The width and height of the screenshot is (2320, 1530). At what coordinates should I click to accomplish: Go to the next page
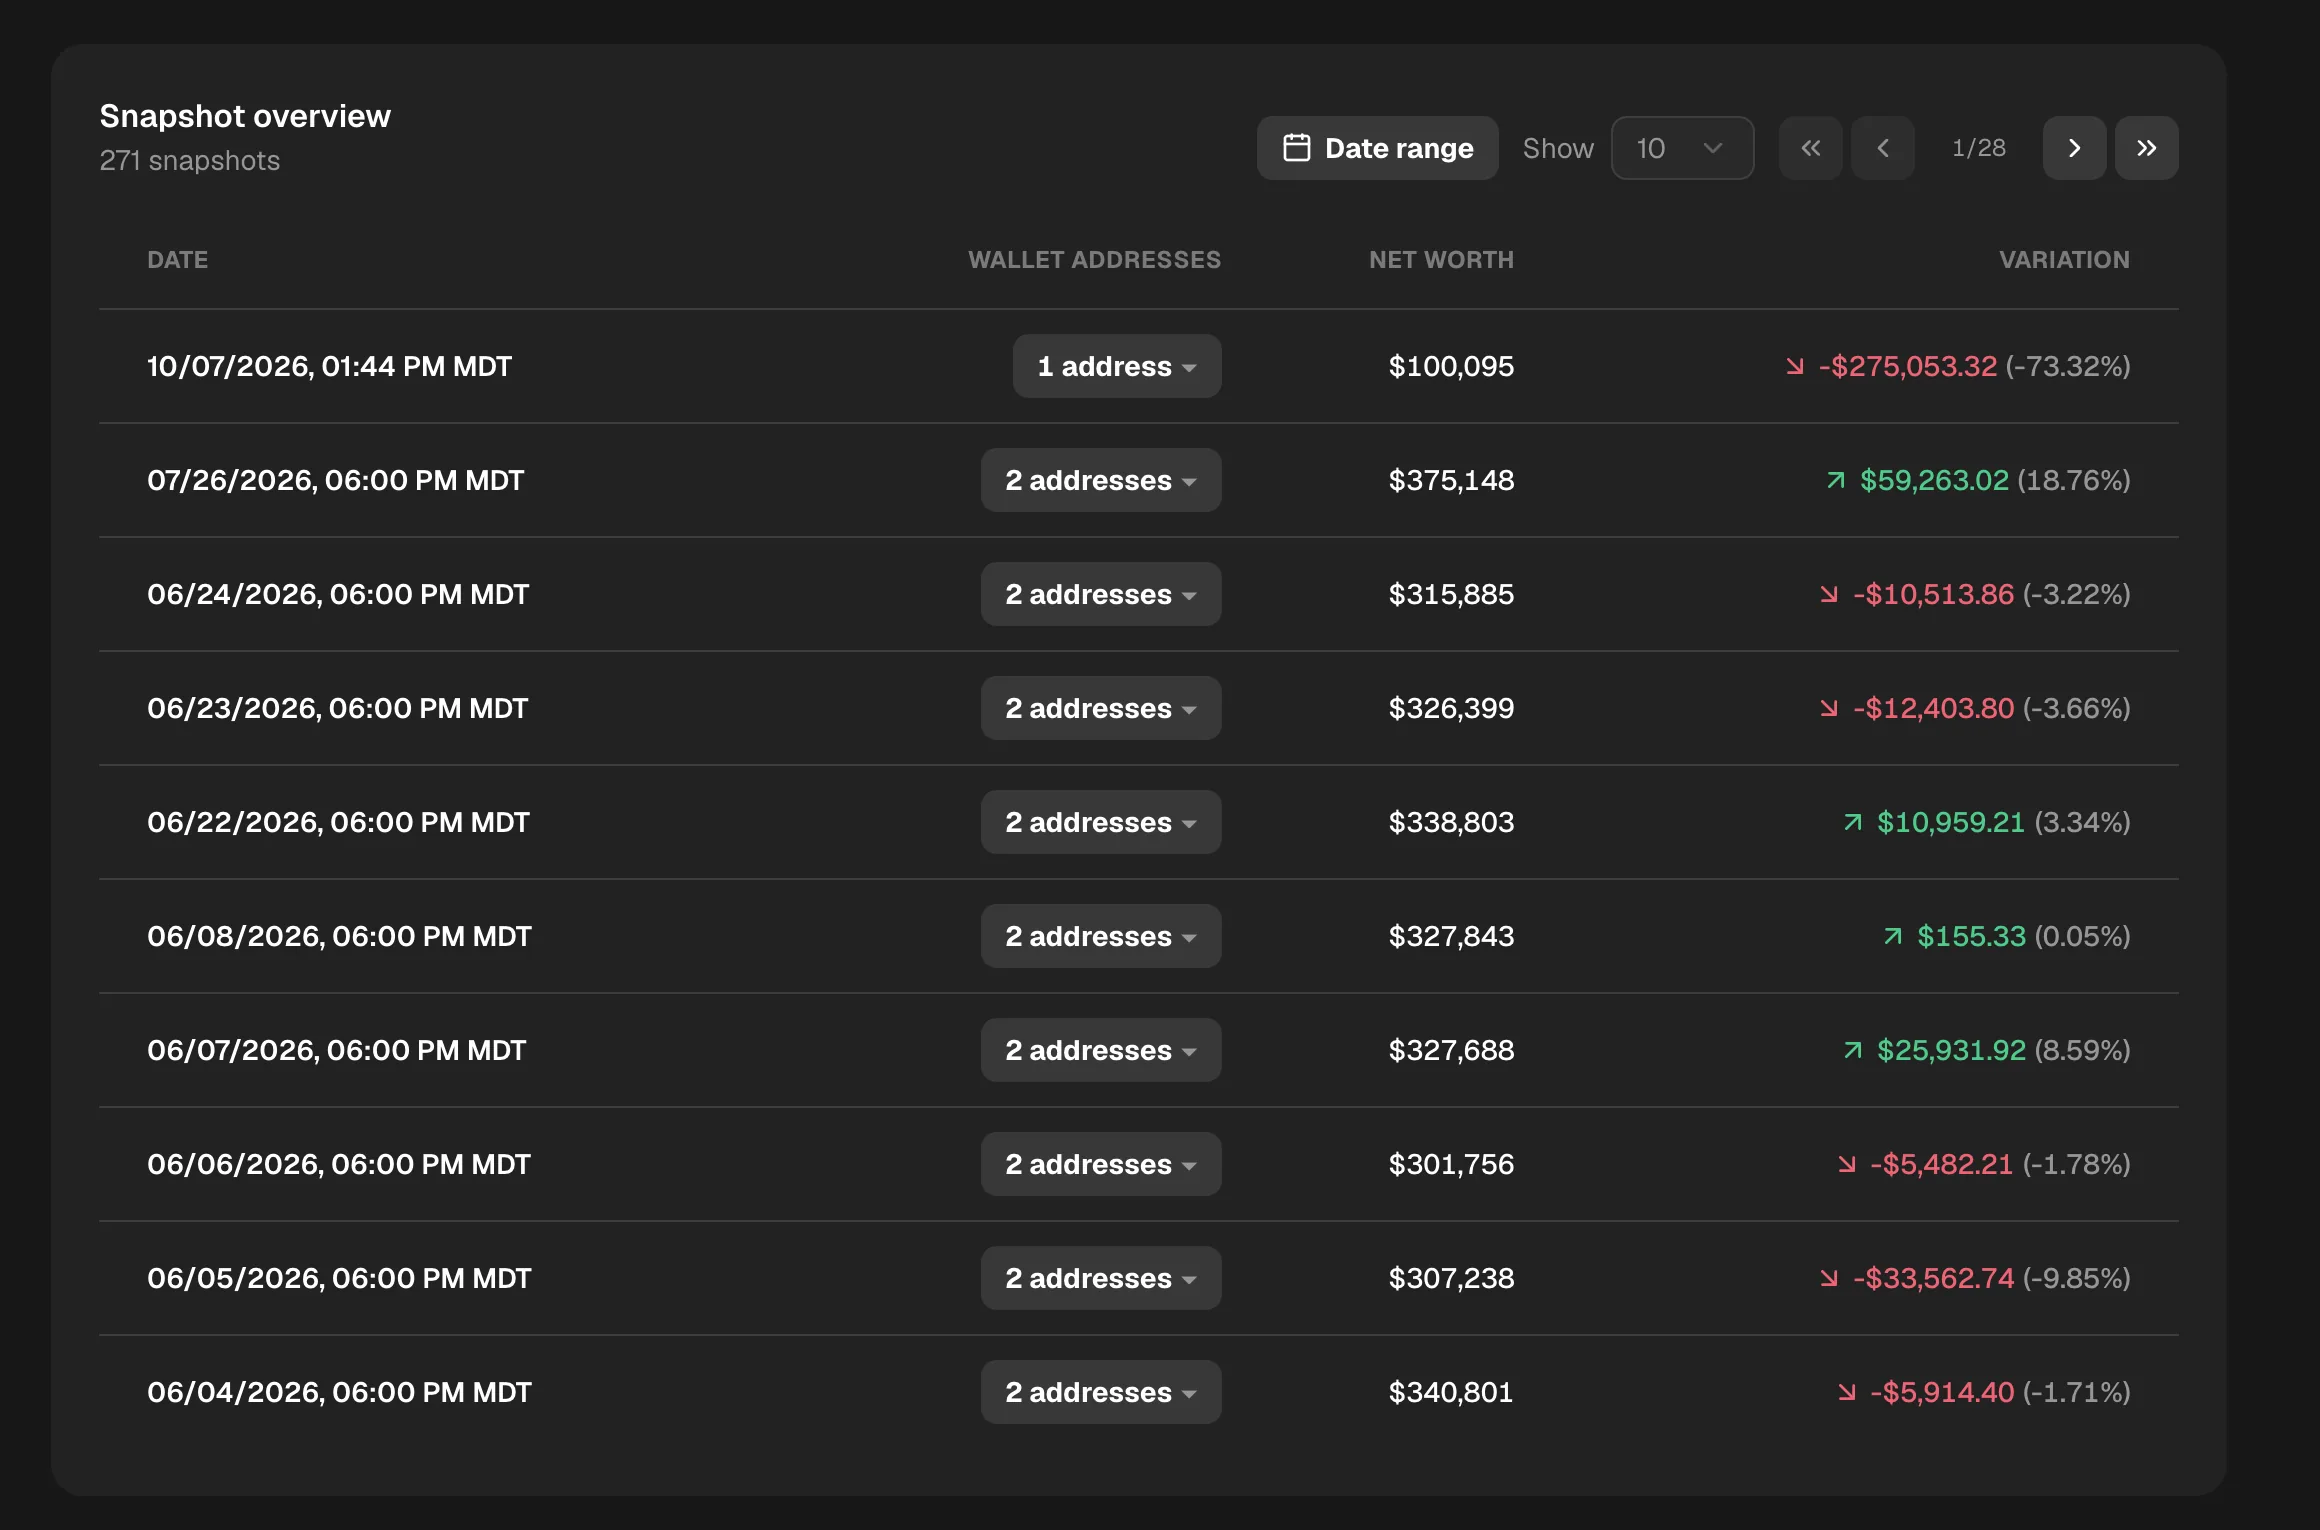point(2074,148)
